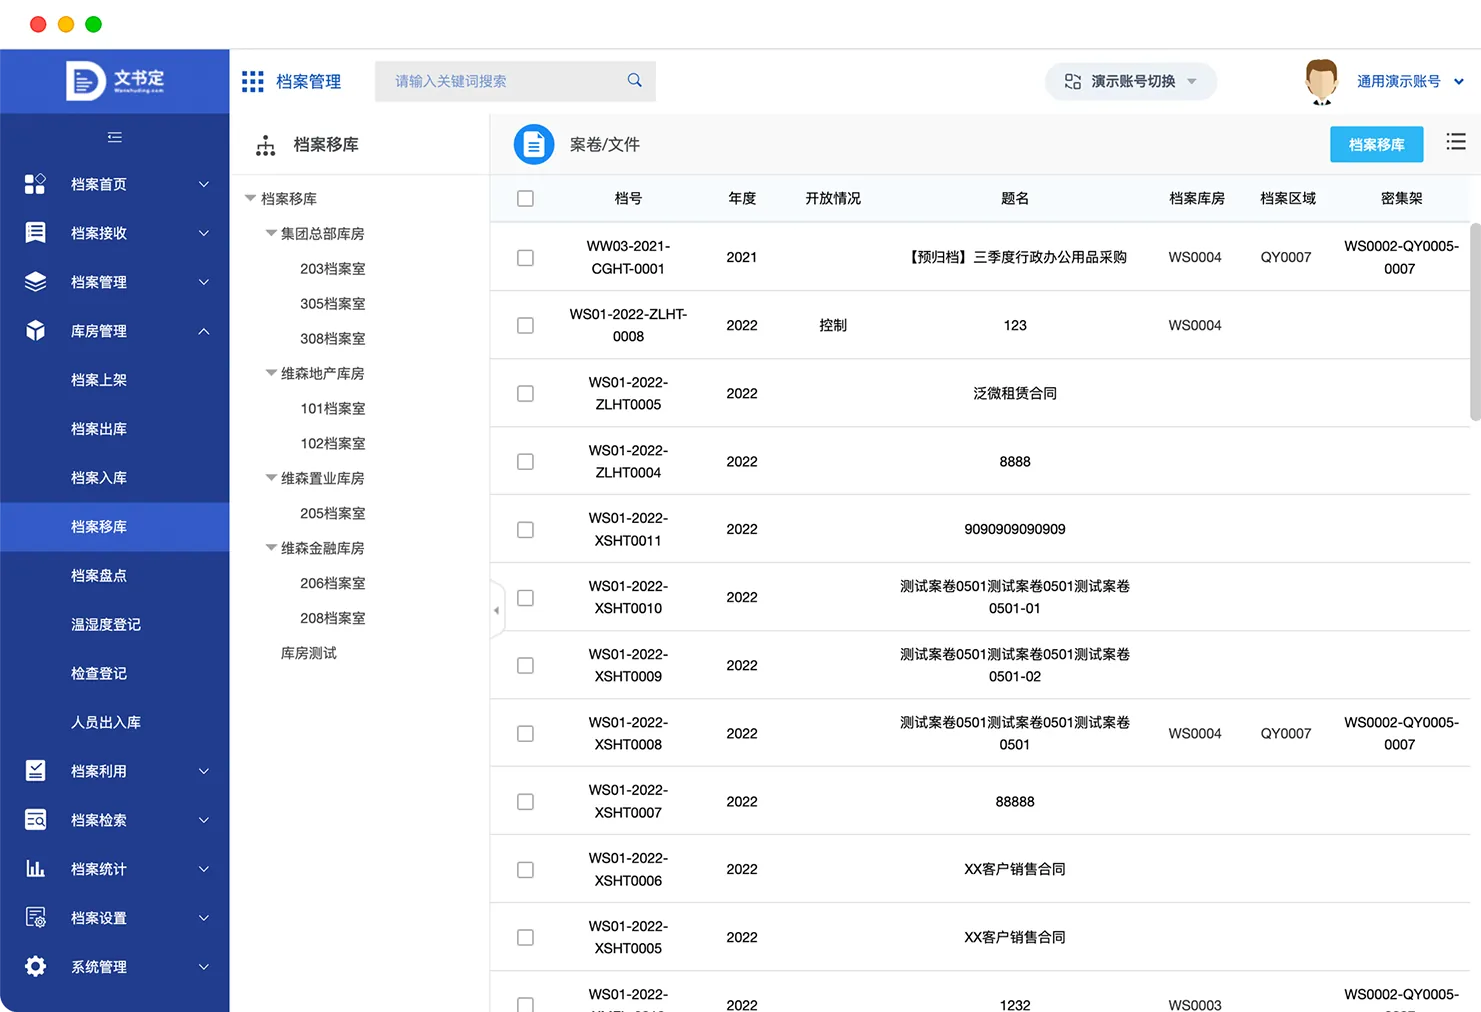Image resolution: width=1481 pixels, height=1012 pixels.
Task: Collapse the 维森置业库房 tree node
Action: pyautogui.click(x=270, y=478)
